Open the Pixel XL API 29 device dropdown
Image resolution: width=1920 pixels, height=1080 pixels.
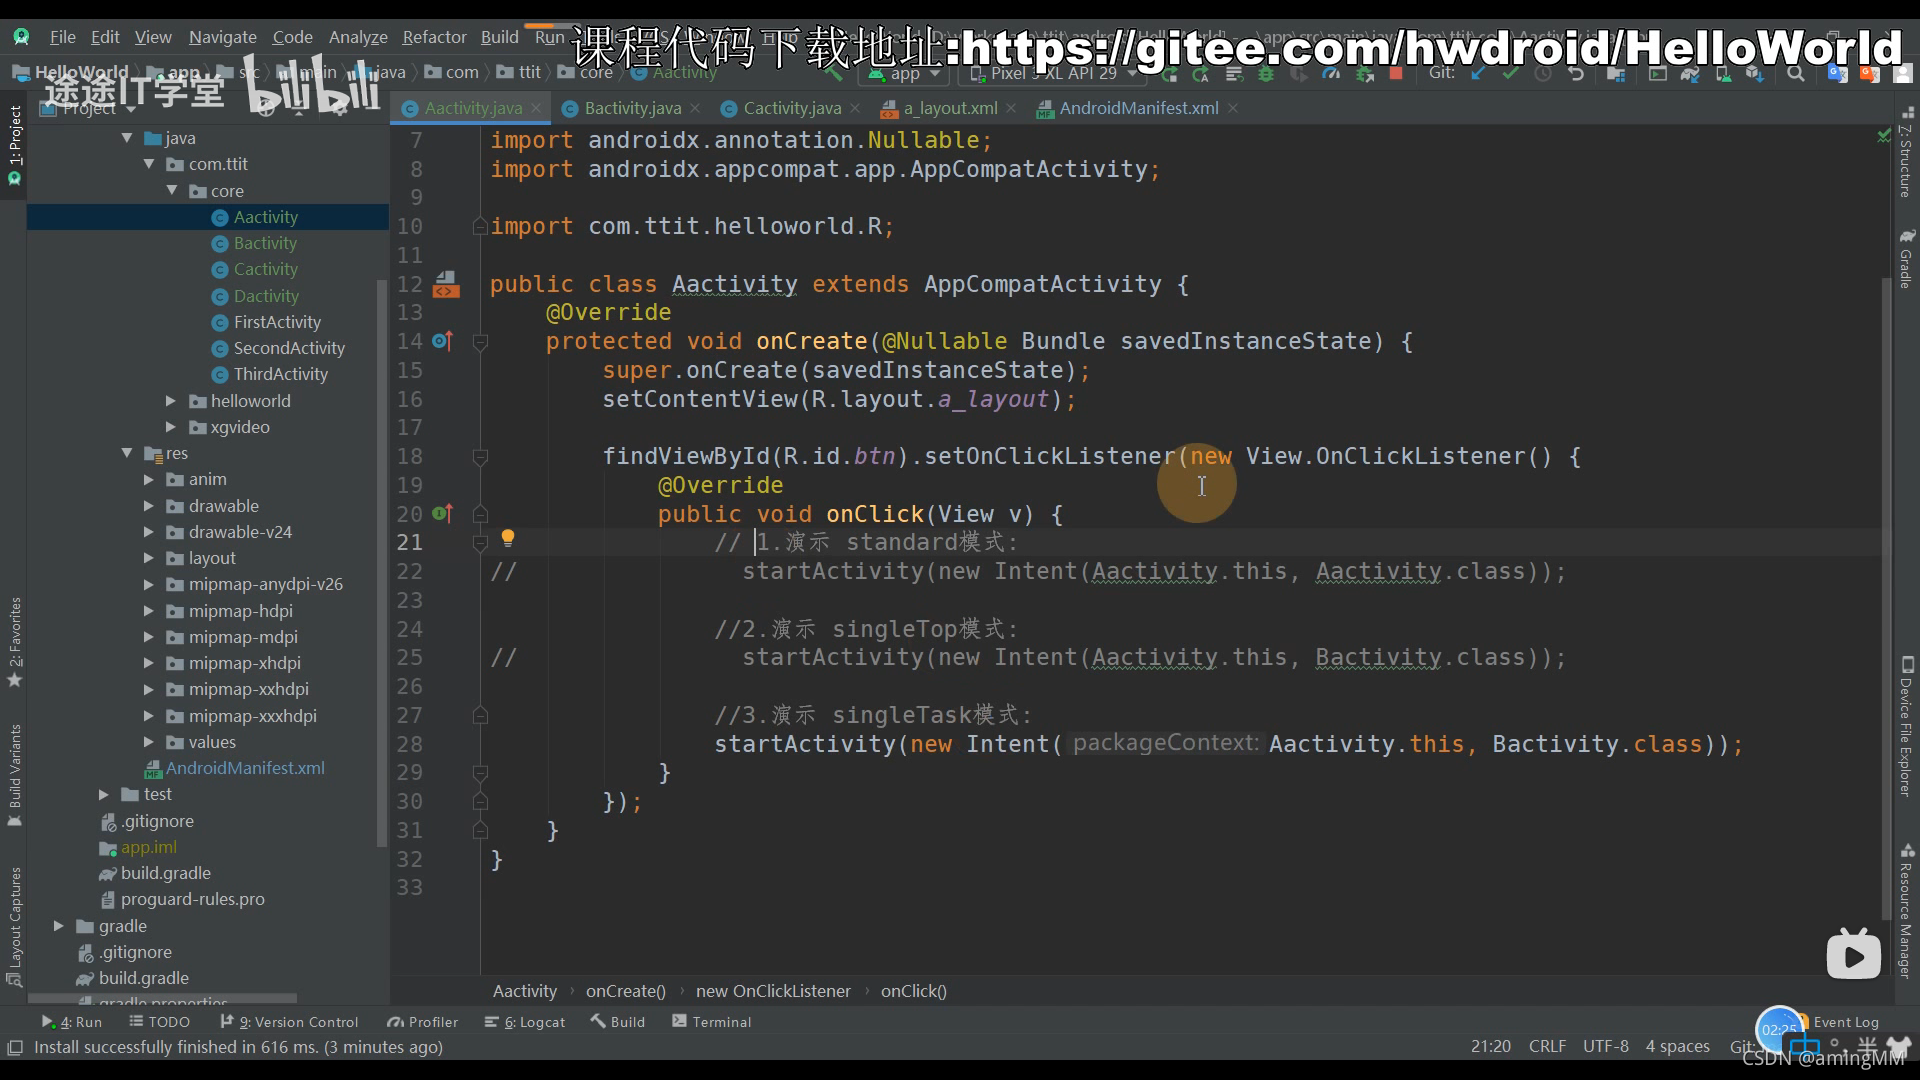(1052, 74)
